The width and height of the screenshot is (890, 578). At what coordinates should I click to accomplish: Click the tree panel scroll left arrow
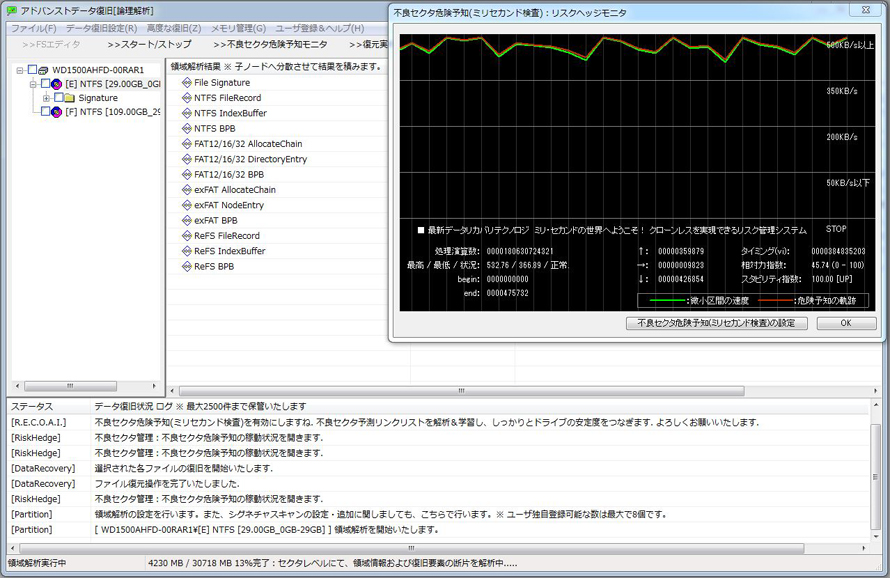(18, 386)
